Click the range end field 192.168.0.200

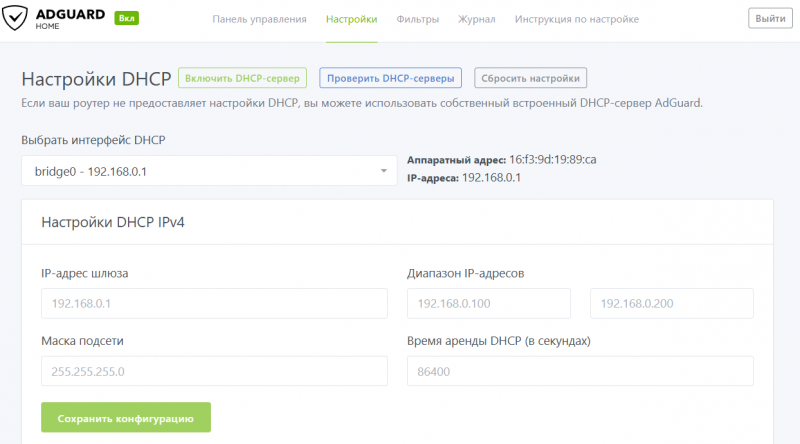[671, 304]
